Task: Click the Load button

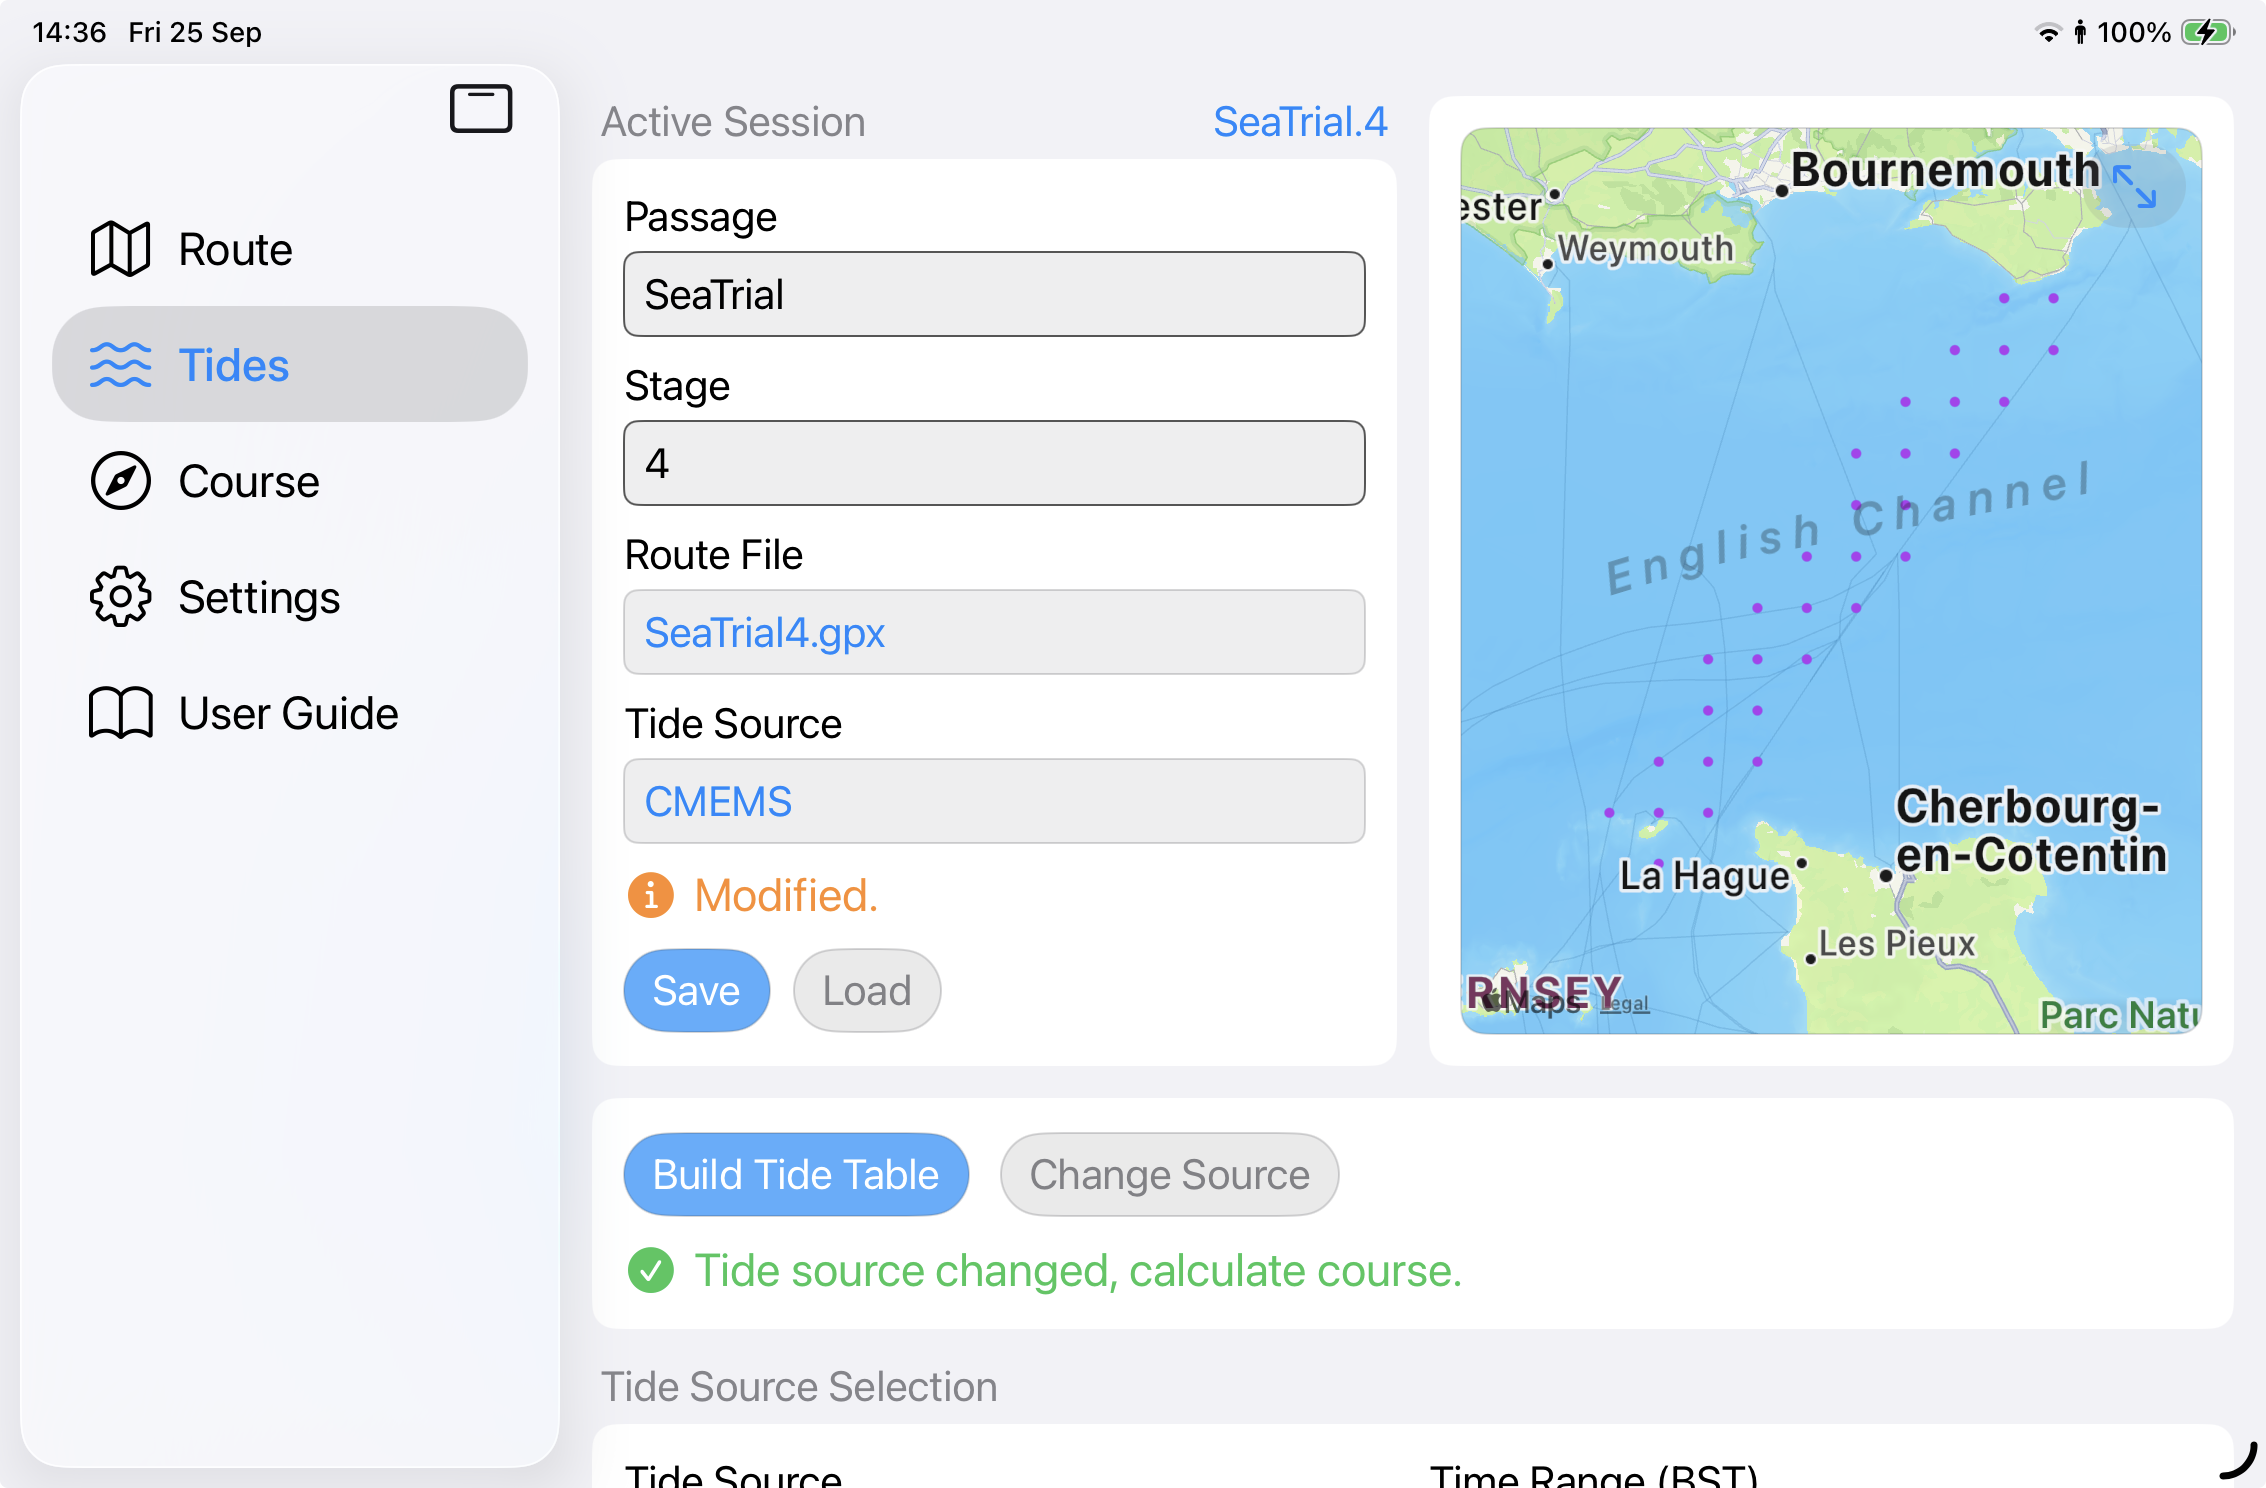Action: pyautogui.click(x=867, y=990)
